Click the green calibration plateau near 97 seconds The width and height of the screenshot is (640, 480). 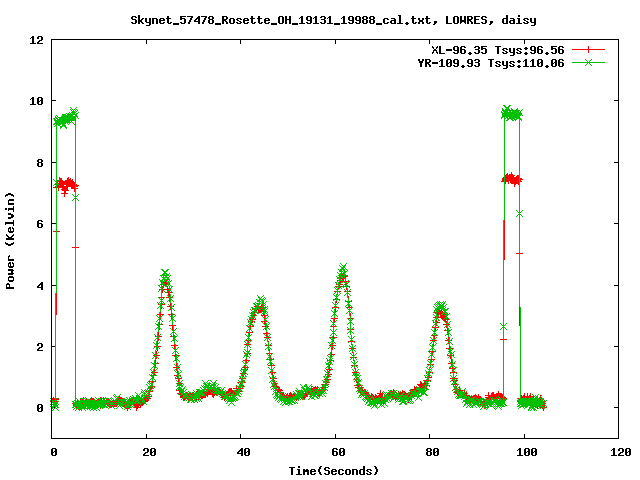pos(512,113)
